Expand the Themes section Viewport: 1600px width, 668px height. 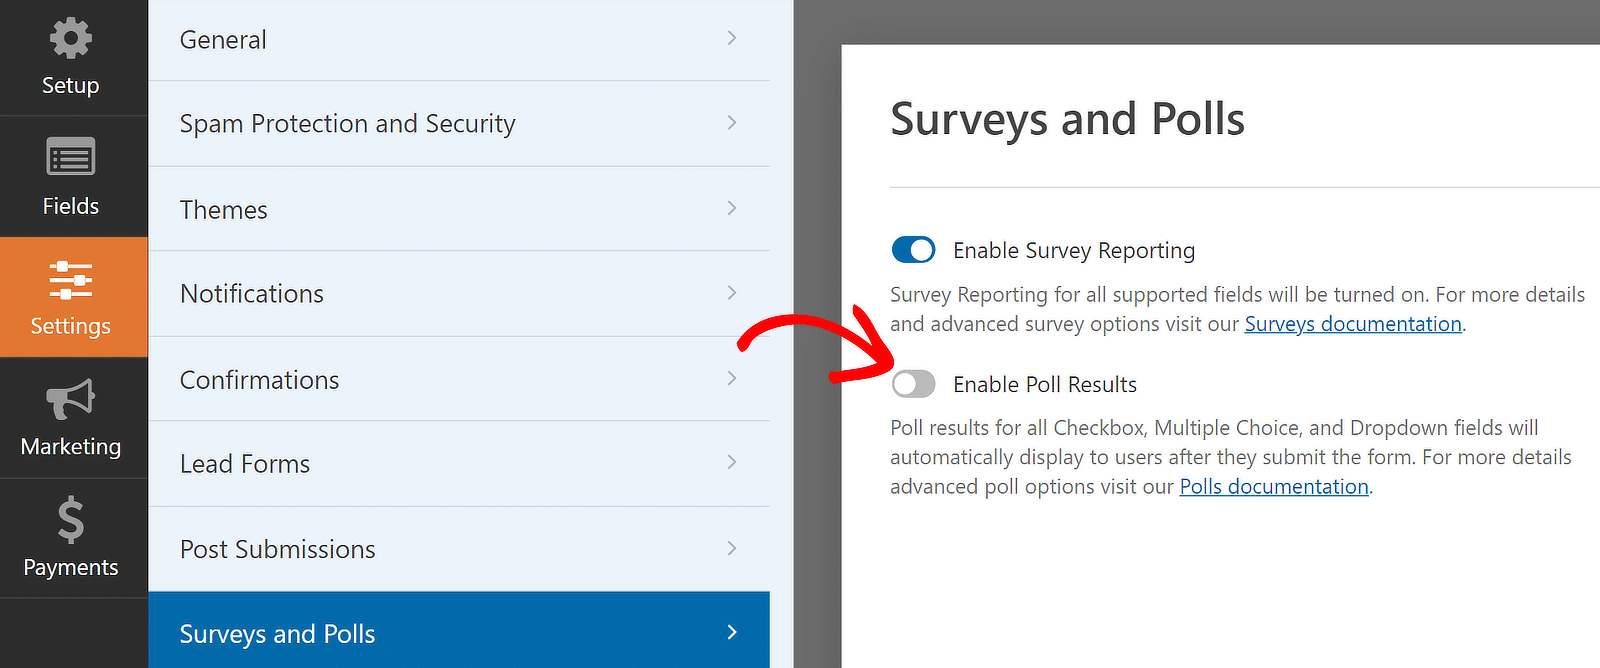732,208
